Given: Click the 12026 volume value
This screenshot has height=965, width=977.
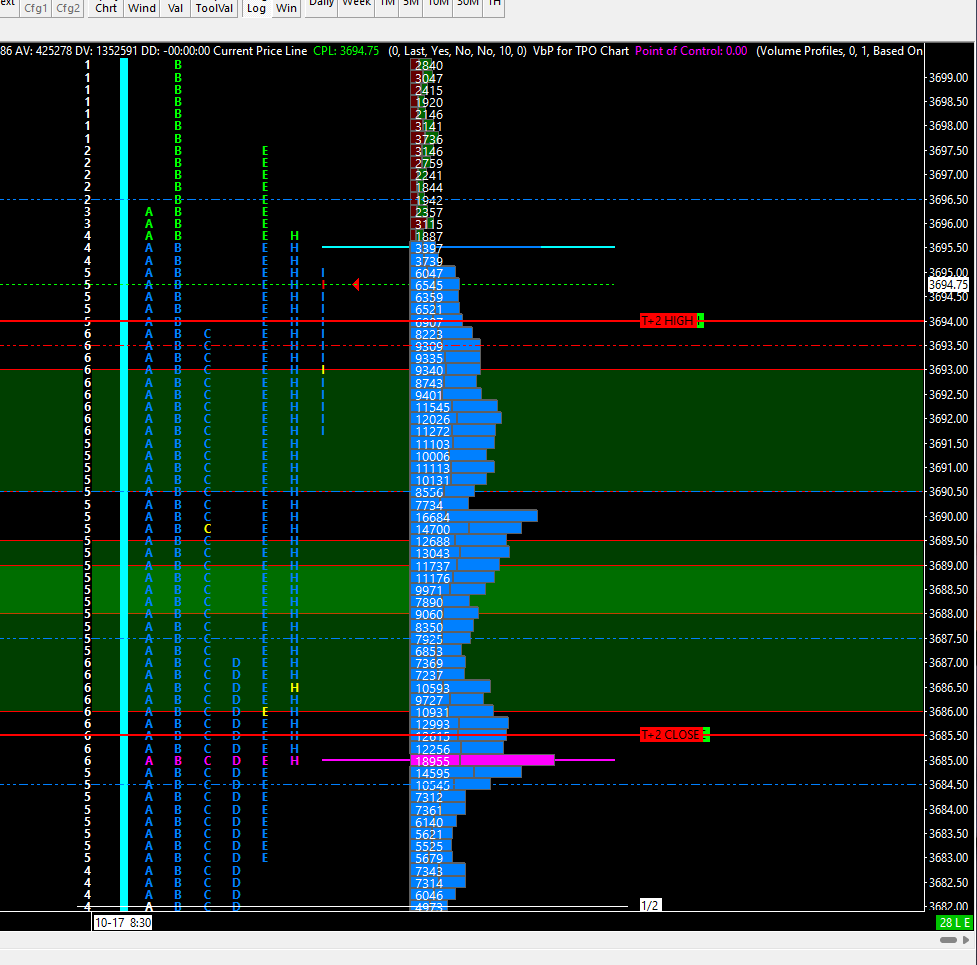Looking at the screenshot, I should click(432, 420).
